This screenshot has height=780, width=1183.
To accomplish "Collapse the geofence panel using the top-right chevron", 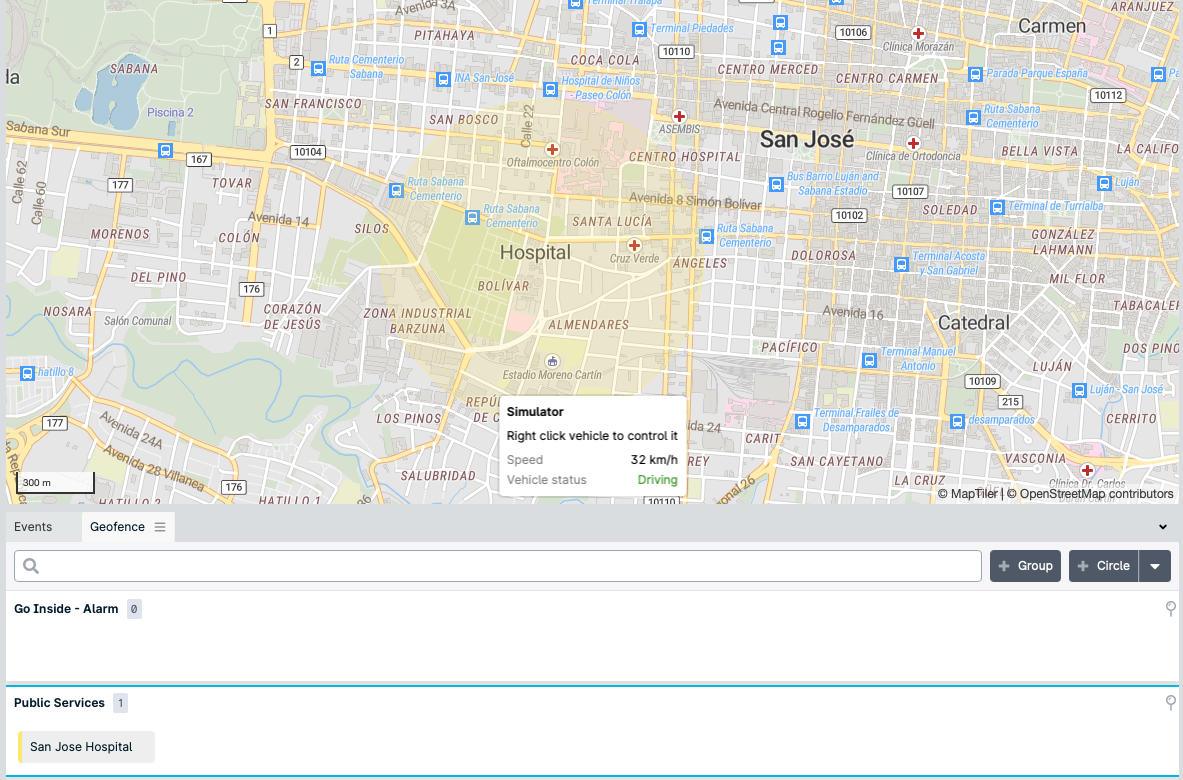I will click(1161, 526).
